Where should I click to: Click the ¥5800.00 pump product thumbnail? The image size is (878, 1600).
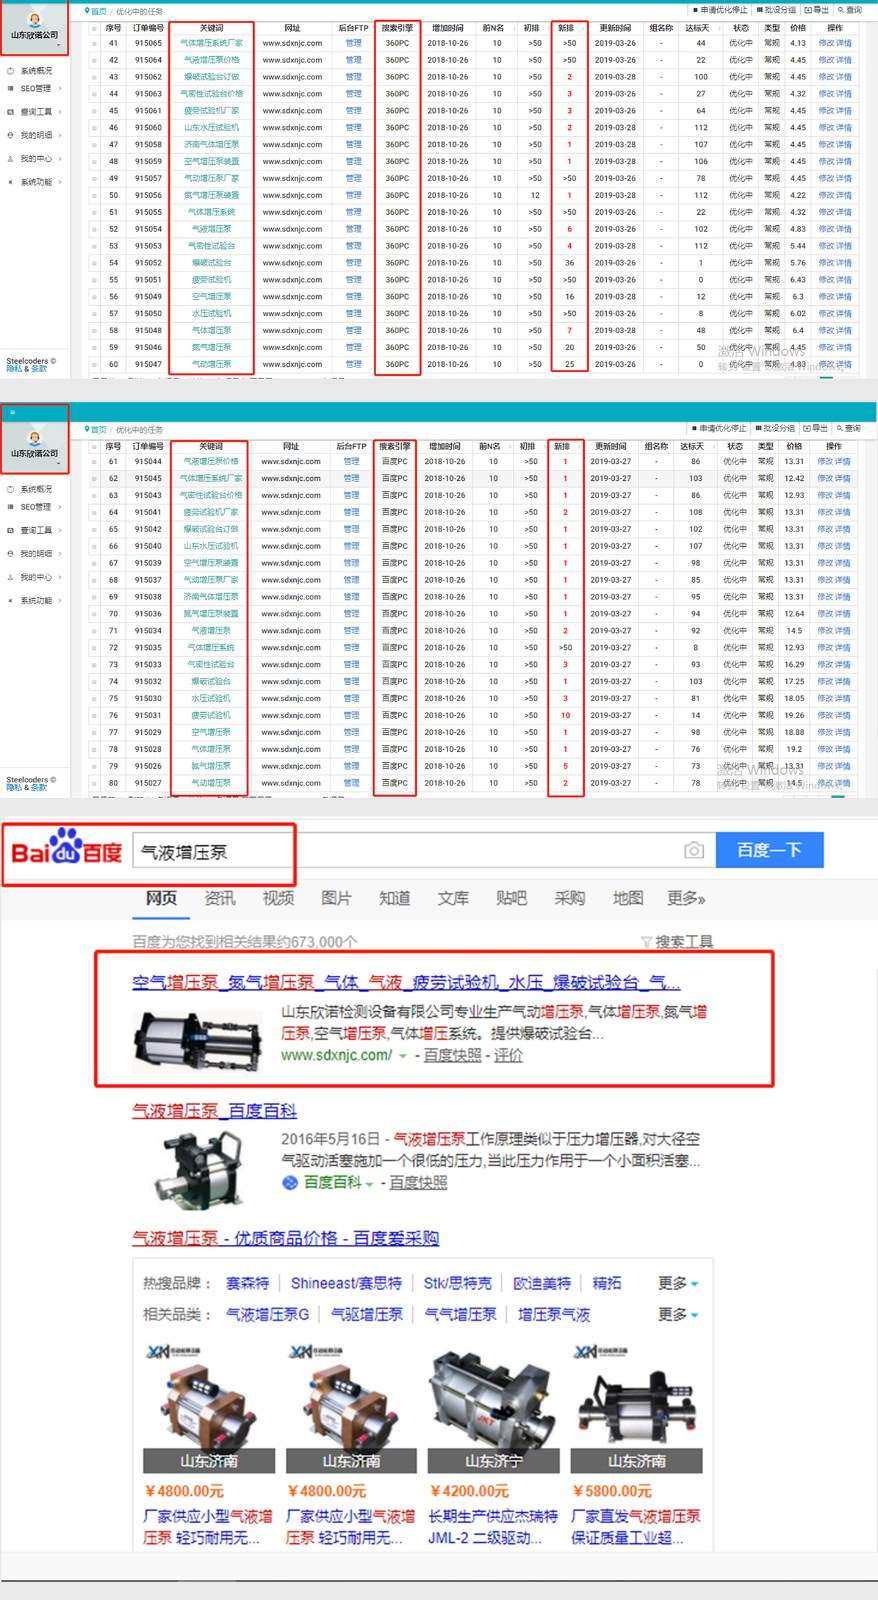(x=636, y=1395)
